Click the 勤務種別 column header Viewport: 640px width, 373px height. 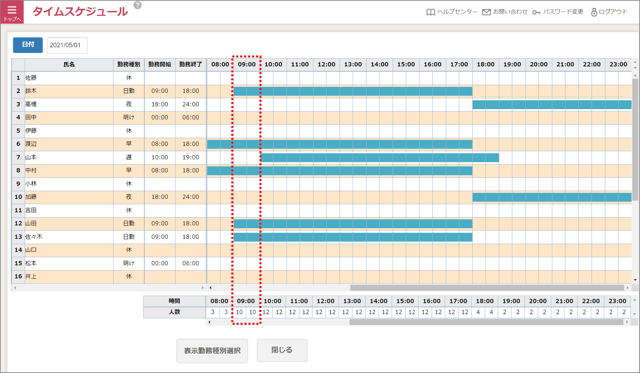click(x=129, y=64)
